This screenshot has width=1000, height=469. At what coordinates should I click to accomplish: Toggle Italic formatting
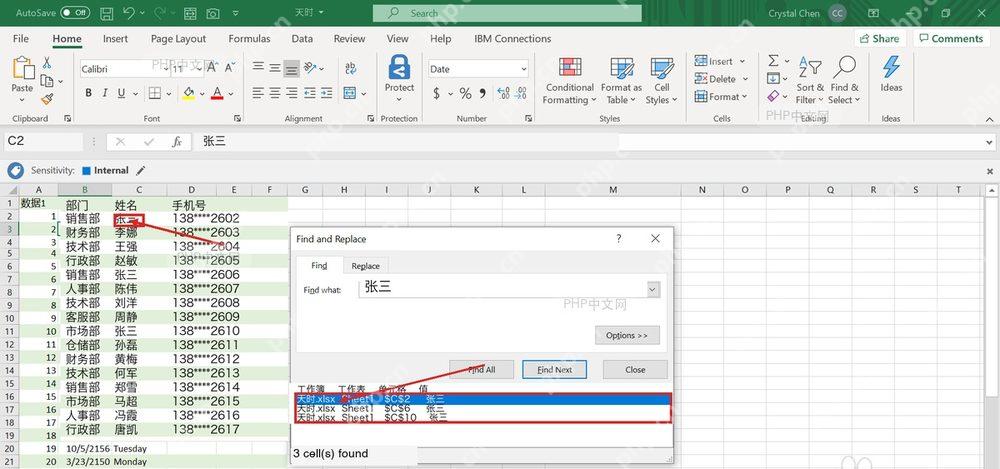[105, 93]
